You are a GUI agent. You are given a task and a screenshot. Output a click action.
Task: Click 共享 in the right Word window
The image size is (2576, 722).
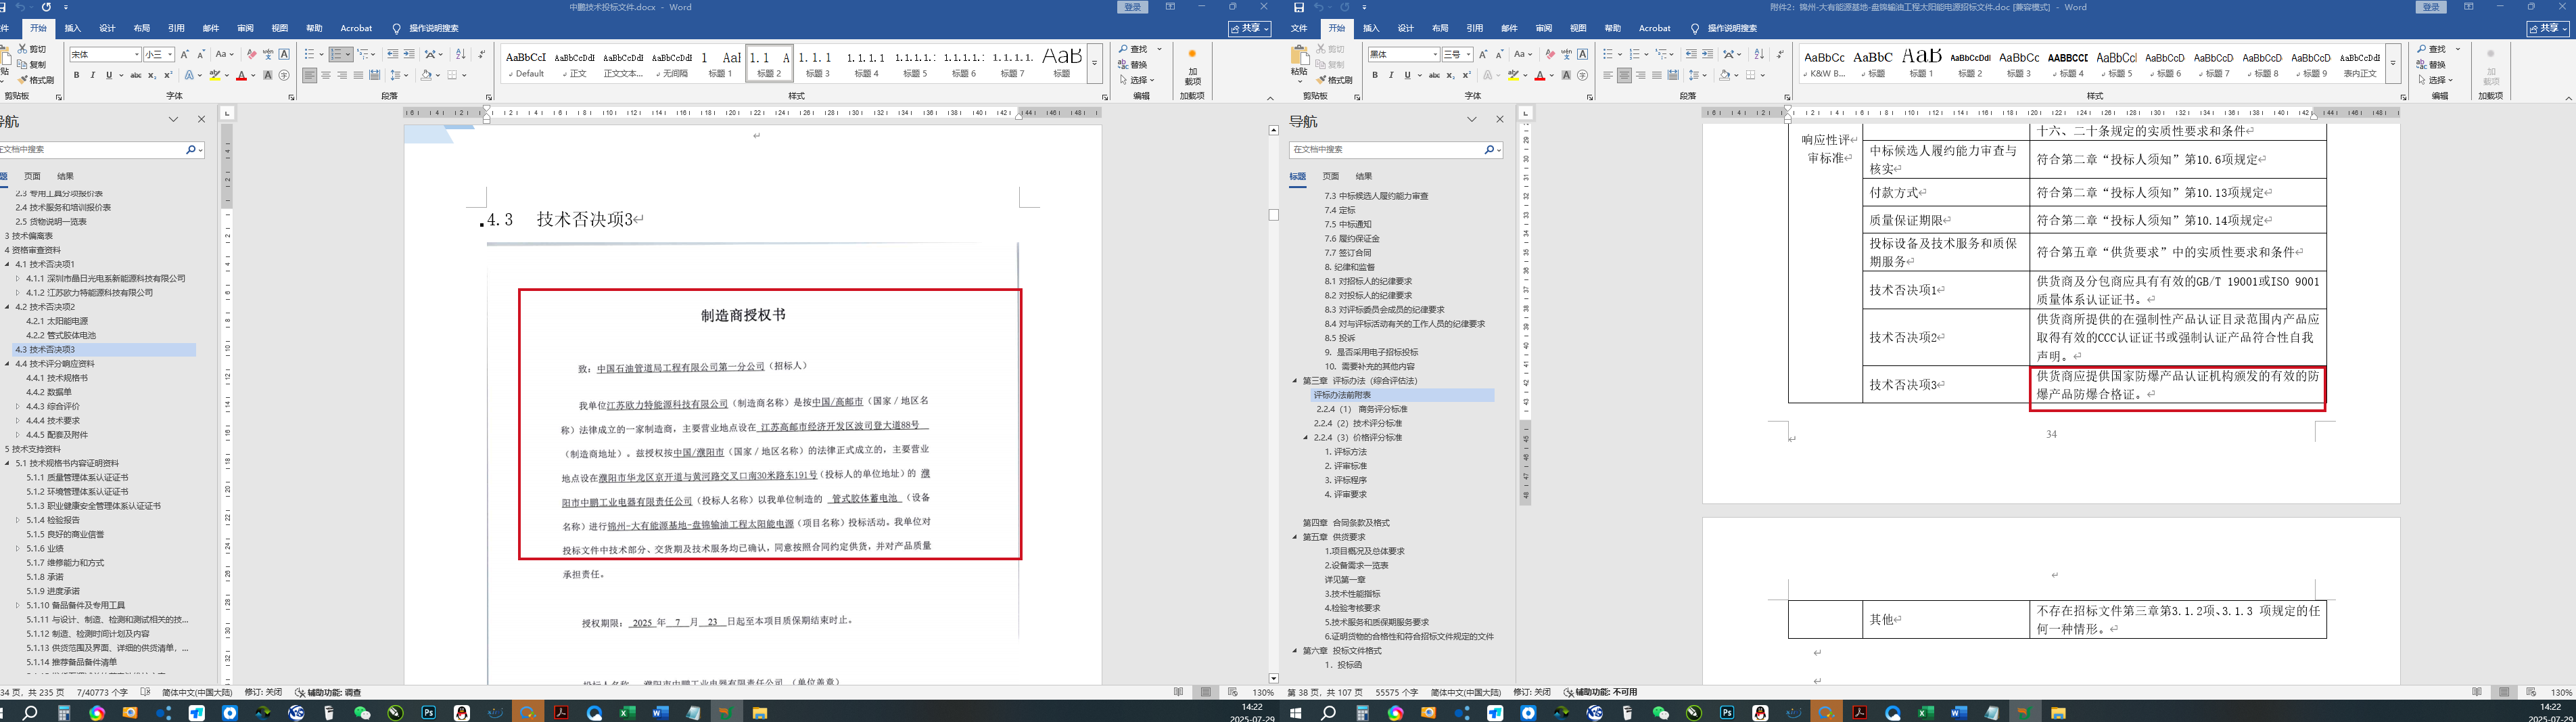[2547, 28]
